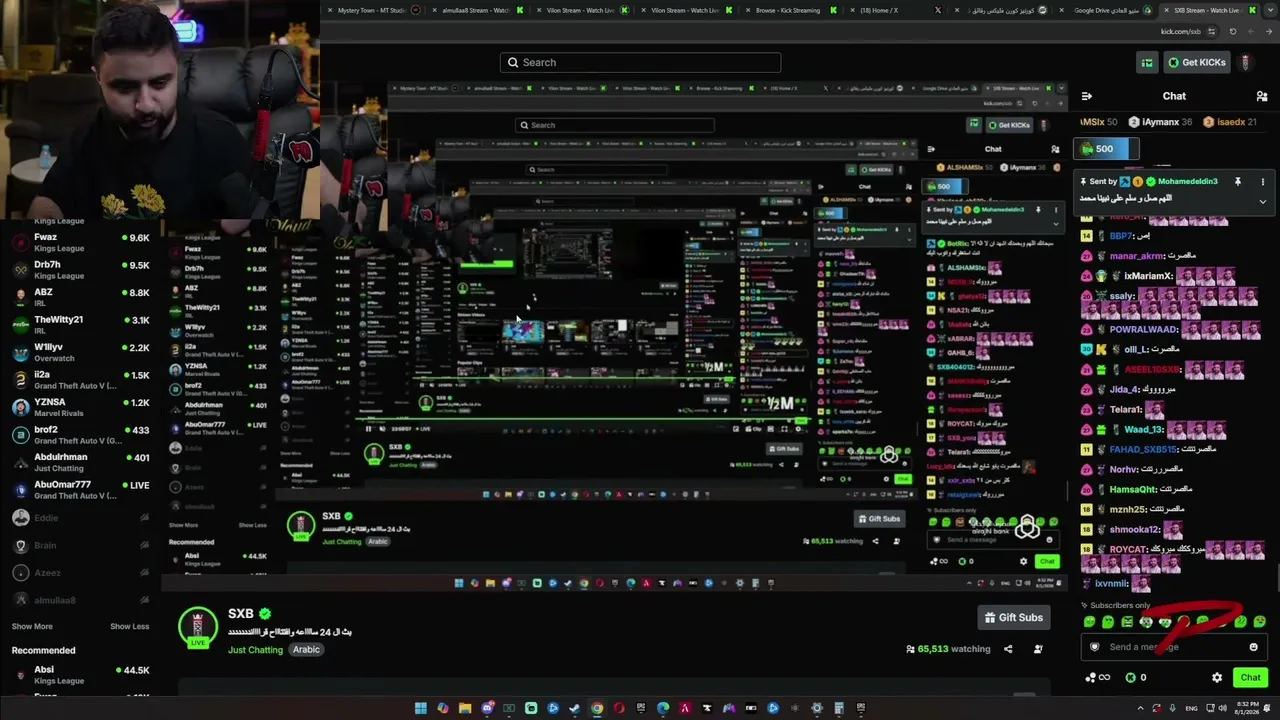Image resolution: width=1280 pixels, height=720 pixels.
Task: Reload the page in the browser
Action: (1233, 31)
